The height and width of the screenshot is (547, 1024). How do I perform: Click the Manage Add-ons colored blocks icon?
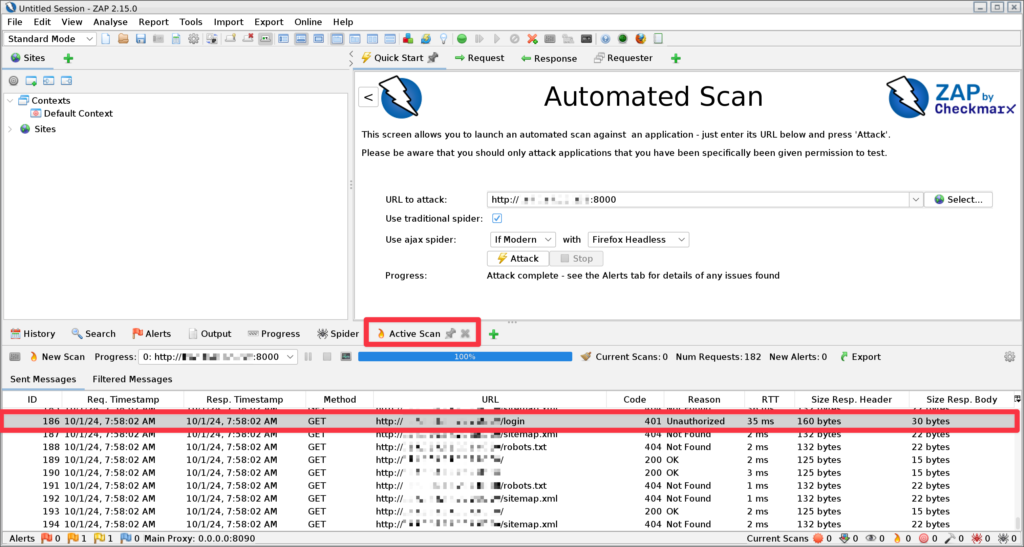(408, 39)
